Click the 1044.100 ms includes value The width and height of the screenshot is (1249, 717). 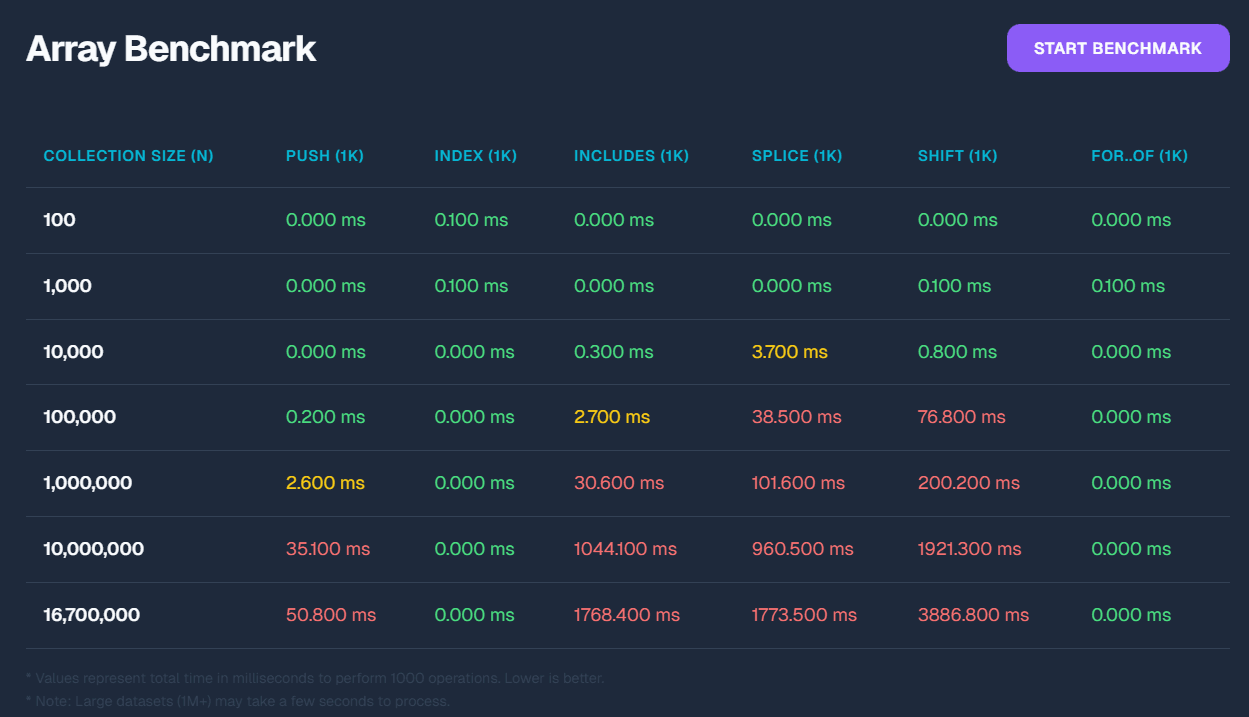(625, 549)
